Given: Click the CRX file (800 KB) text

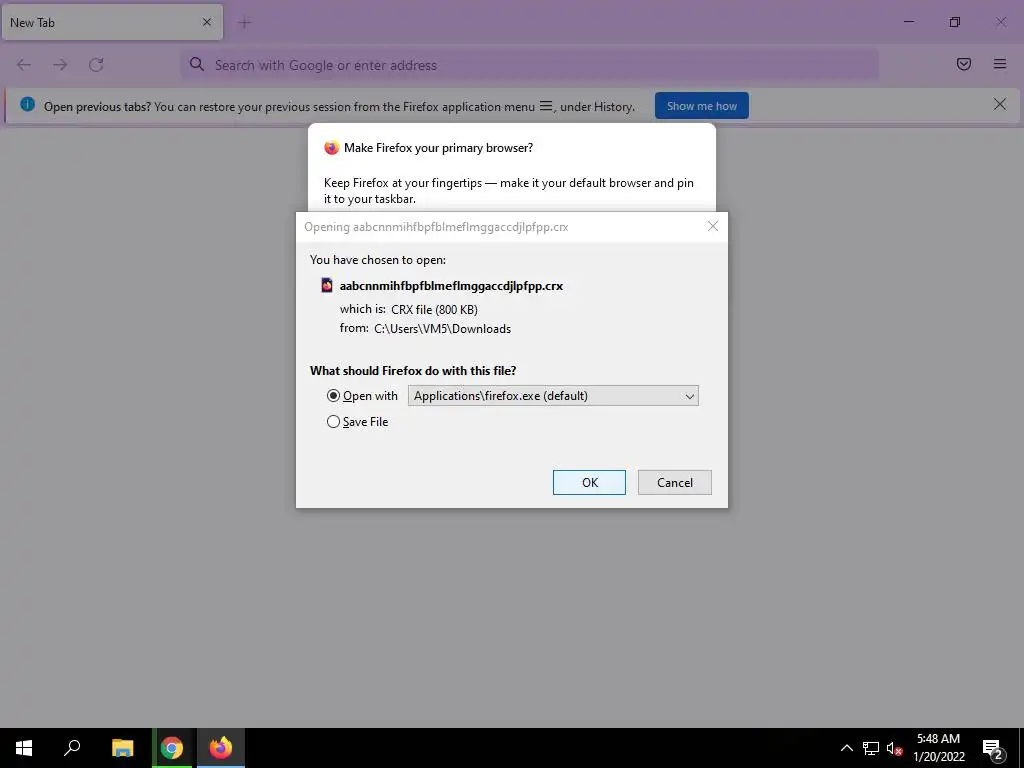Looking at the screenshot, I should (434, 310).
